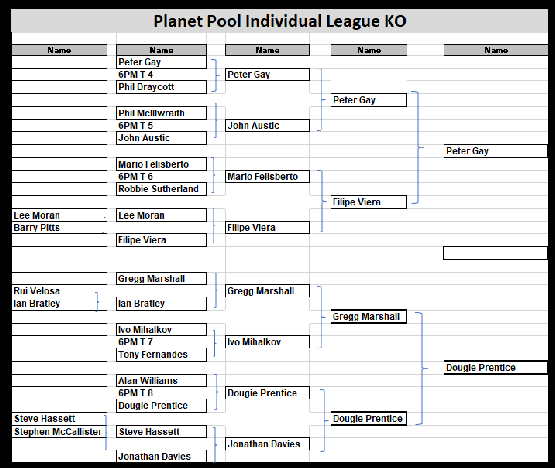555x468 pixels.
Task: Click the Peter Gay finalist cell
Action: (x=496, y=151)
